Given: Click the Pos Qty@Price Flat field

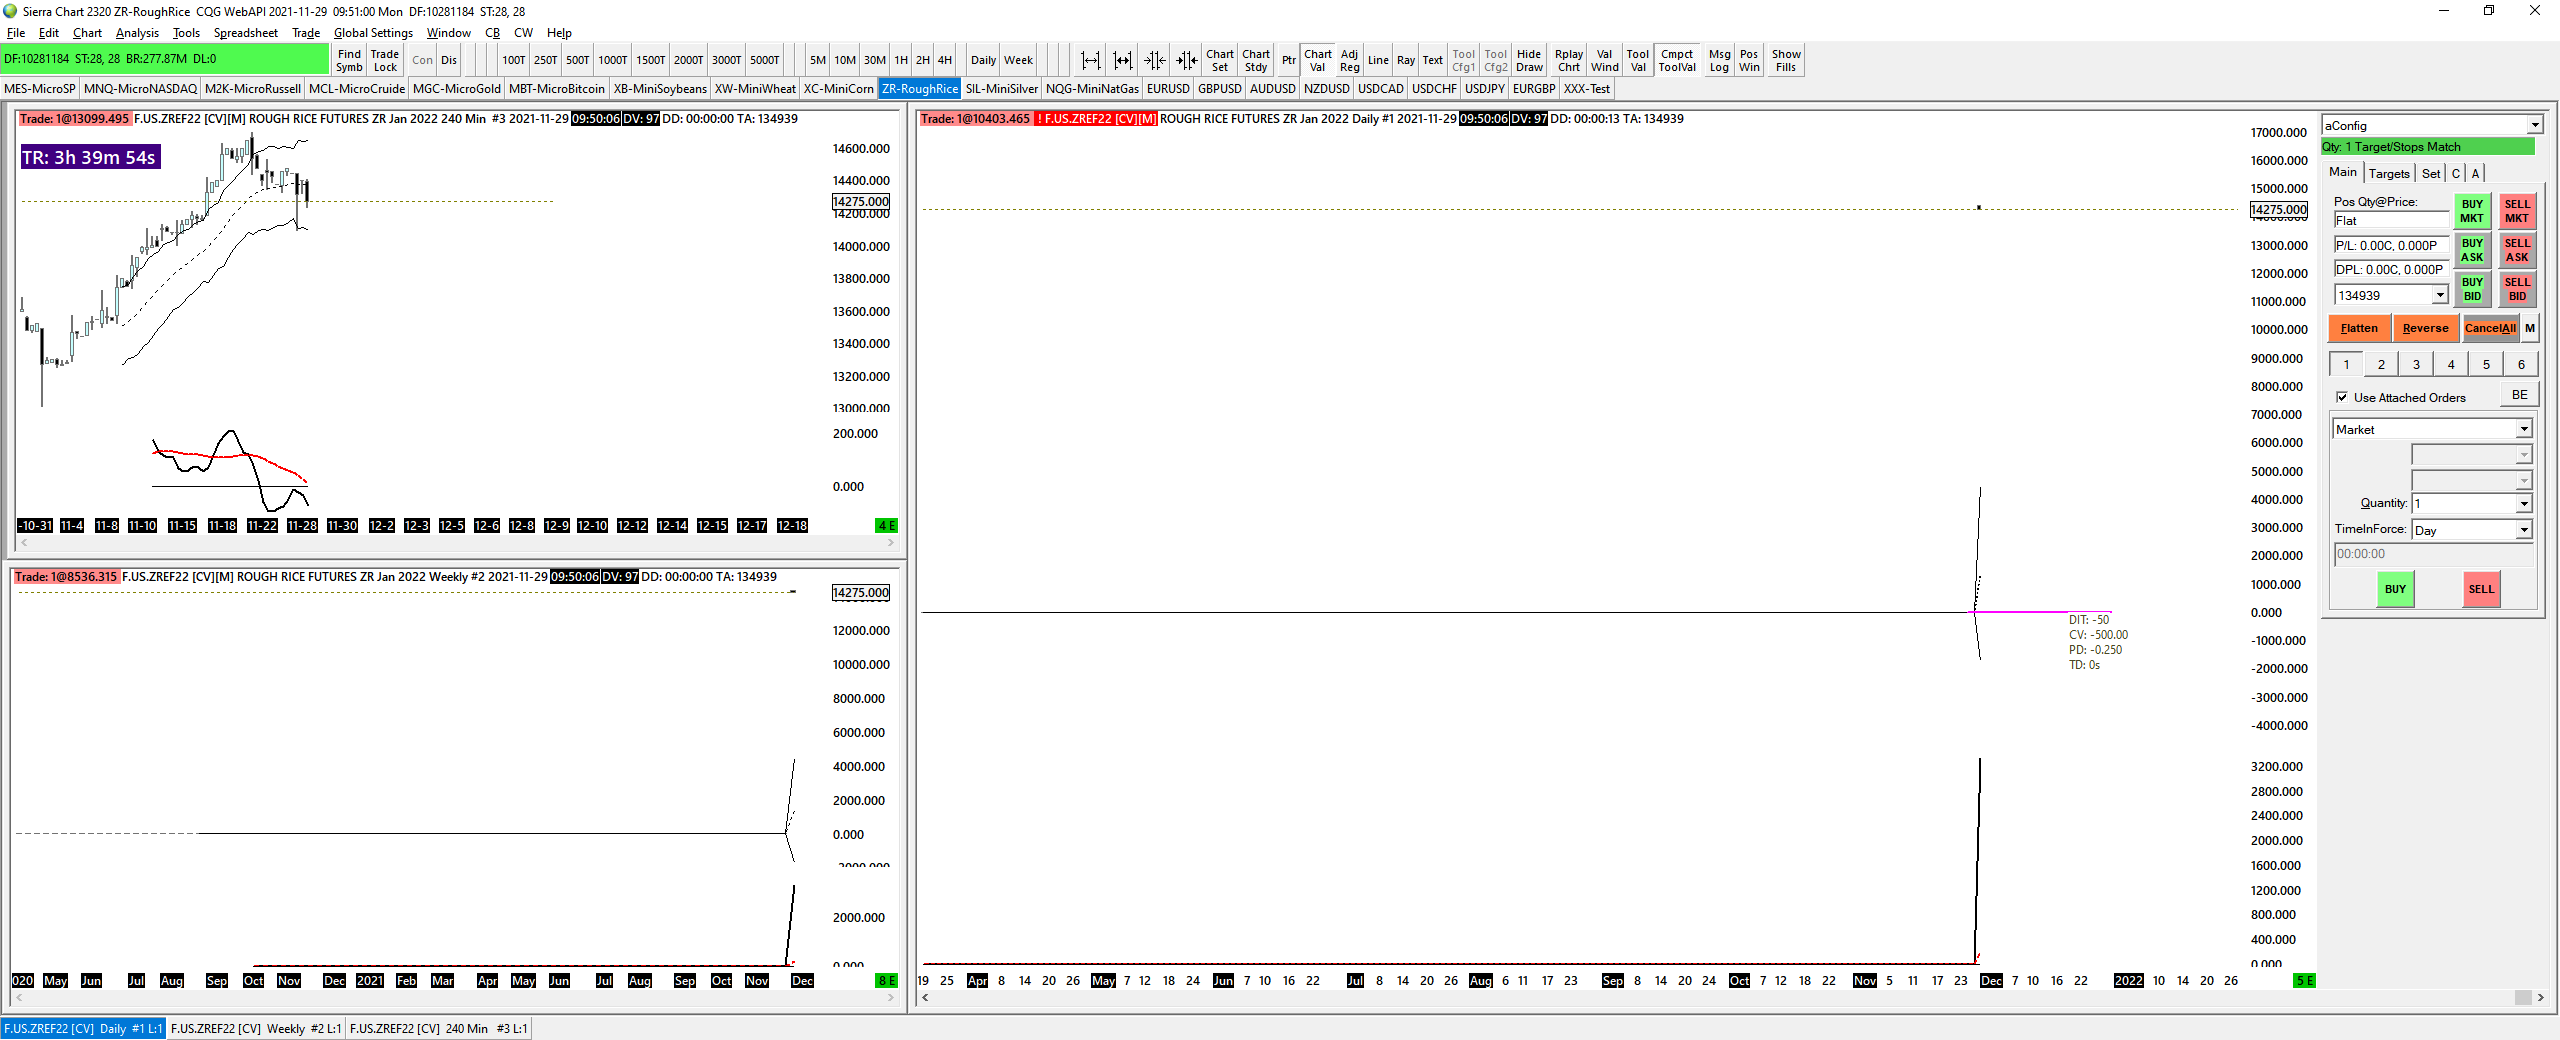Looking at the screenshot, I should point(2391,220).
